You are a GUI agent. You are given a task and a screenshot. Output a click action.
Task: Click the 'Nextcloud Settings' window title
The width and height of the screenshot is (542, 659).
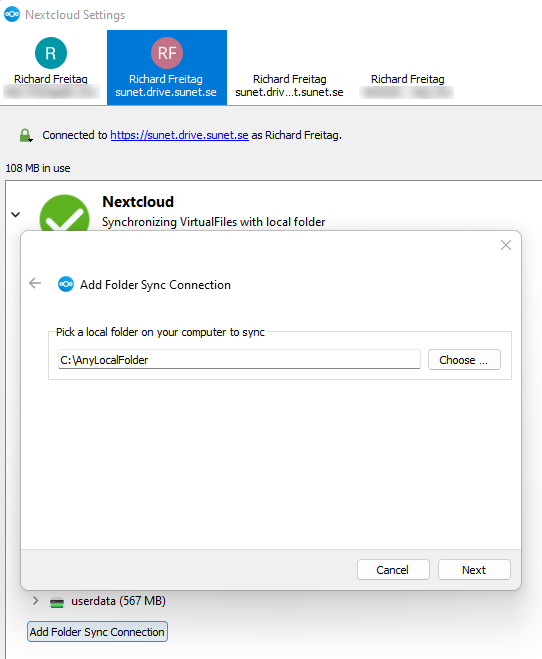tap(75, 15)
